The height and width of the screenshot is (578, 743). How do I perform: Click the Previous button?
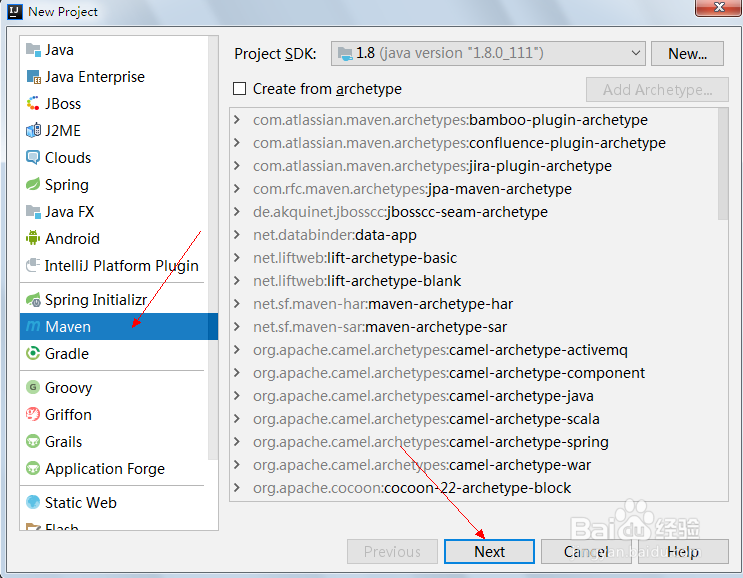[392, 551]
